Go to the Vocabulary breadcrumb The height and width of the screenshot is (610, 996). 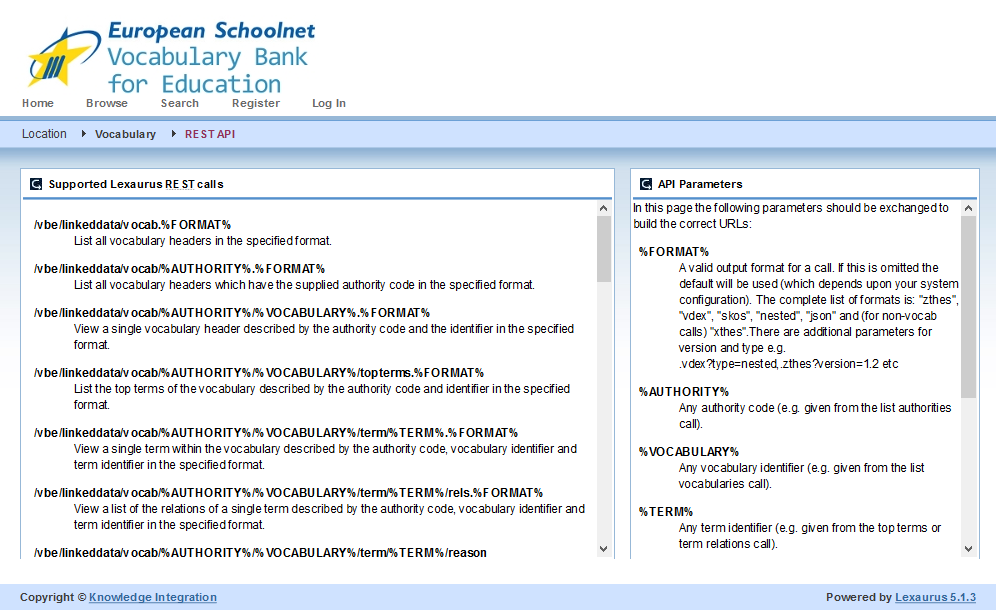click(125, 134)
